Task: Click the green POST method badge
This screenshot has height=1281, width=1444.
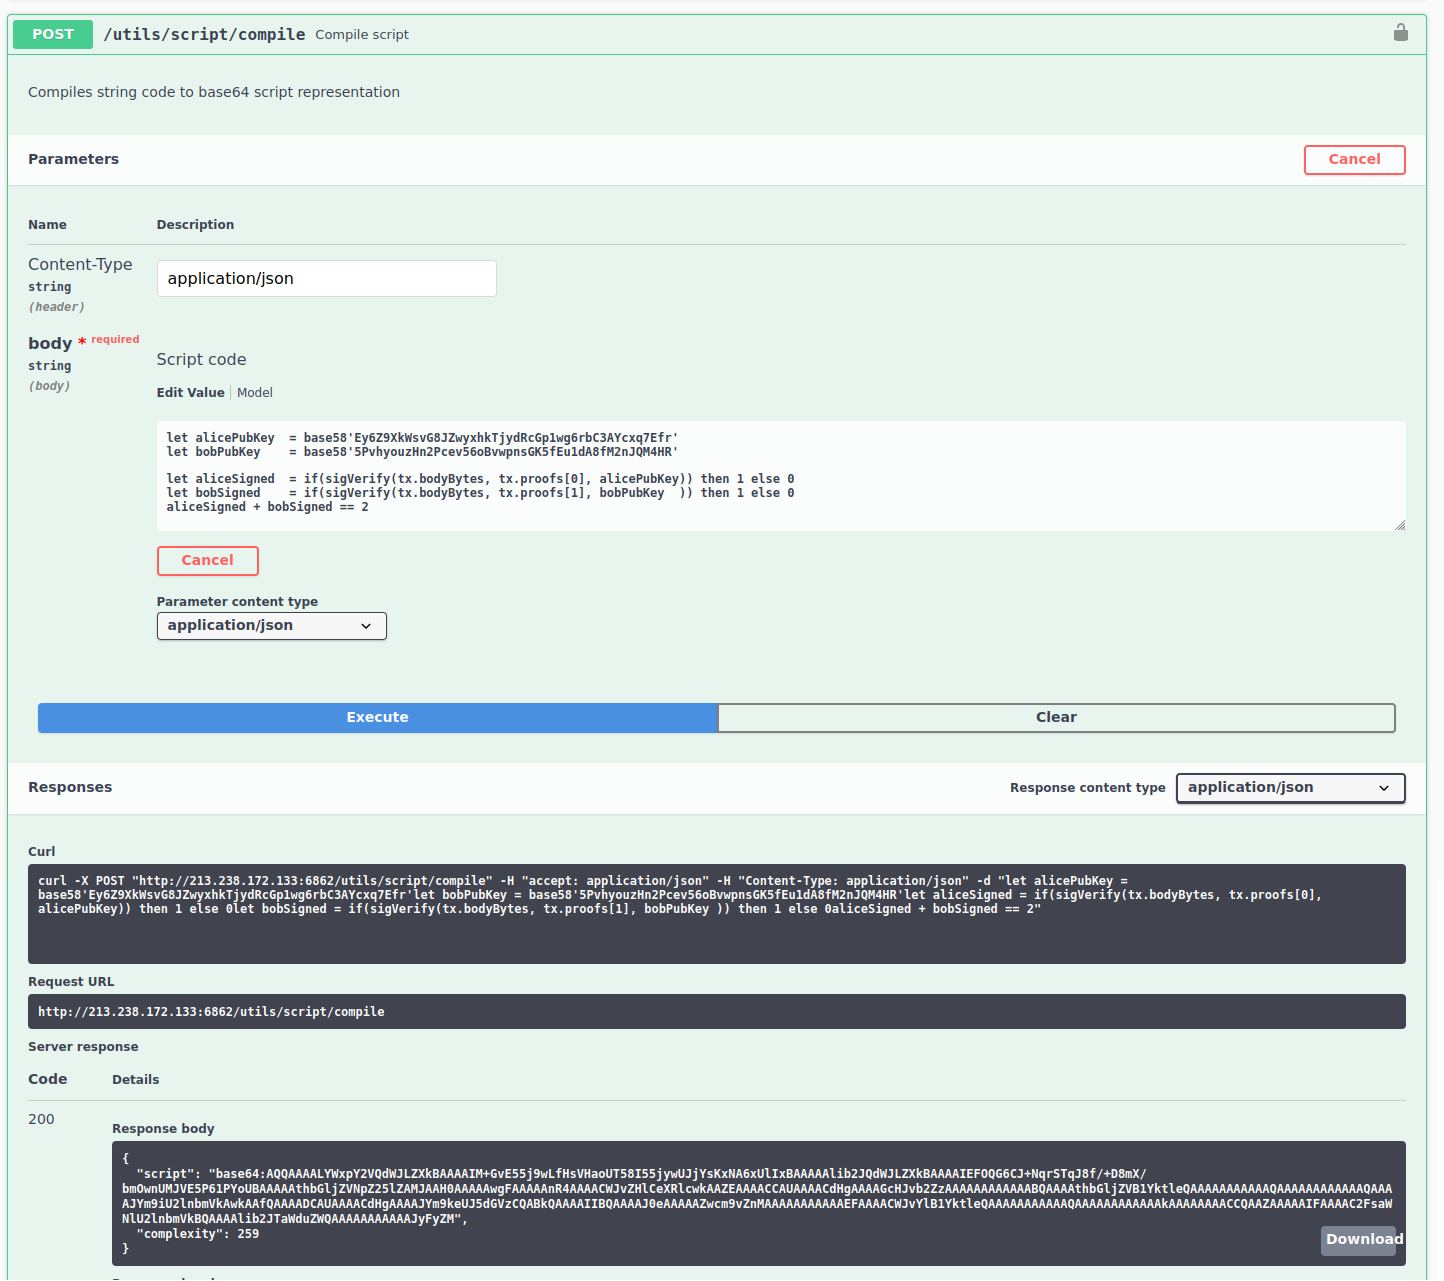Action: 53,34
